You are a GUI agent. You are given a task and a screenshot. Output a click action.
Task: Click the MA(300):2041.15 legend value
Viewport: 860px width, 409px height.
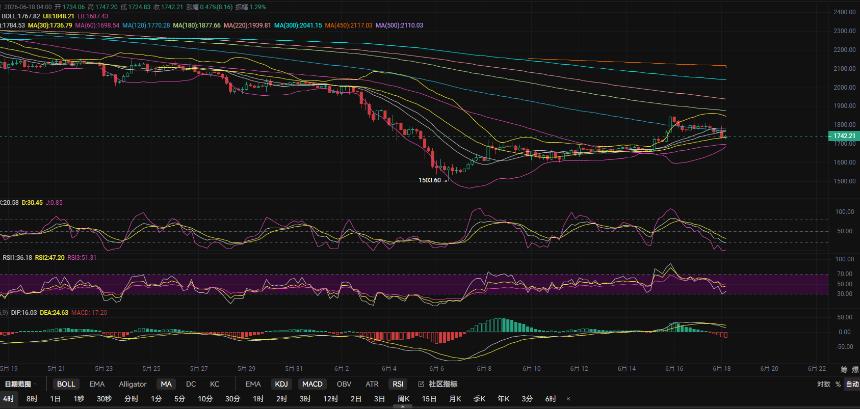298,25
